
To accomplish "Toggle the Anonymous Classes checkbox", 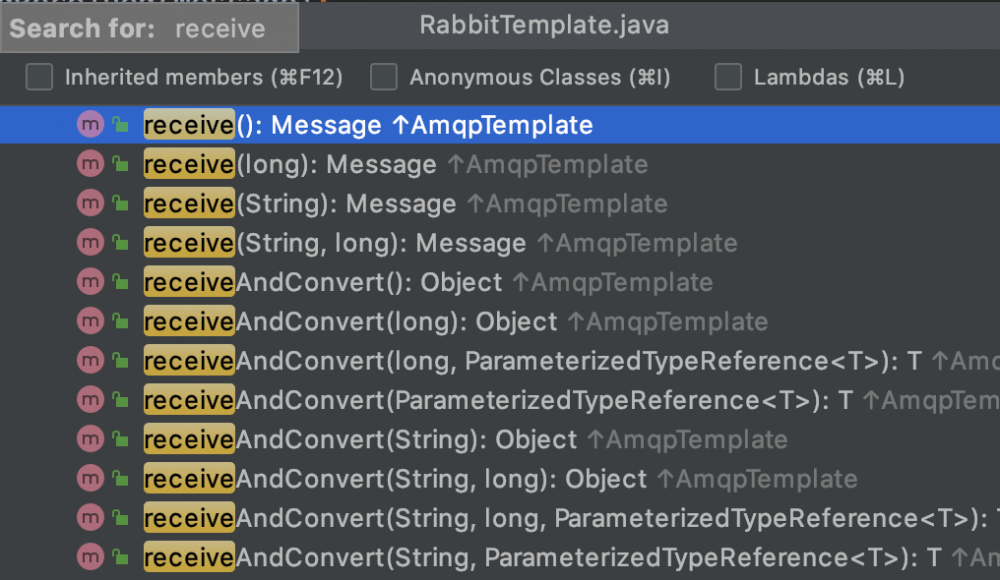I will pos(384,77).
